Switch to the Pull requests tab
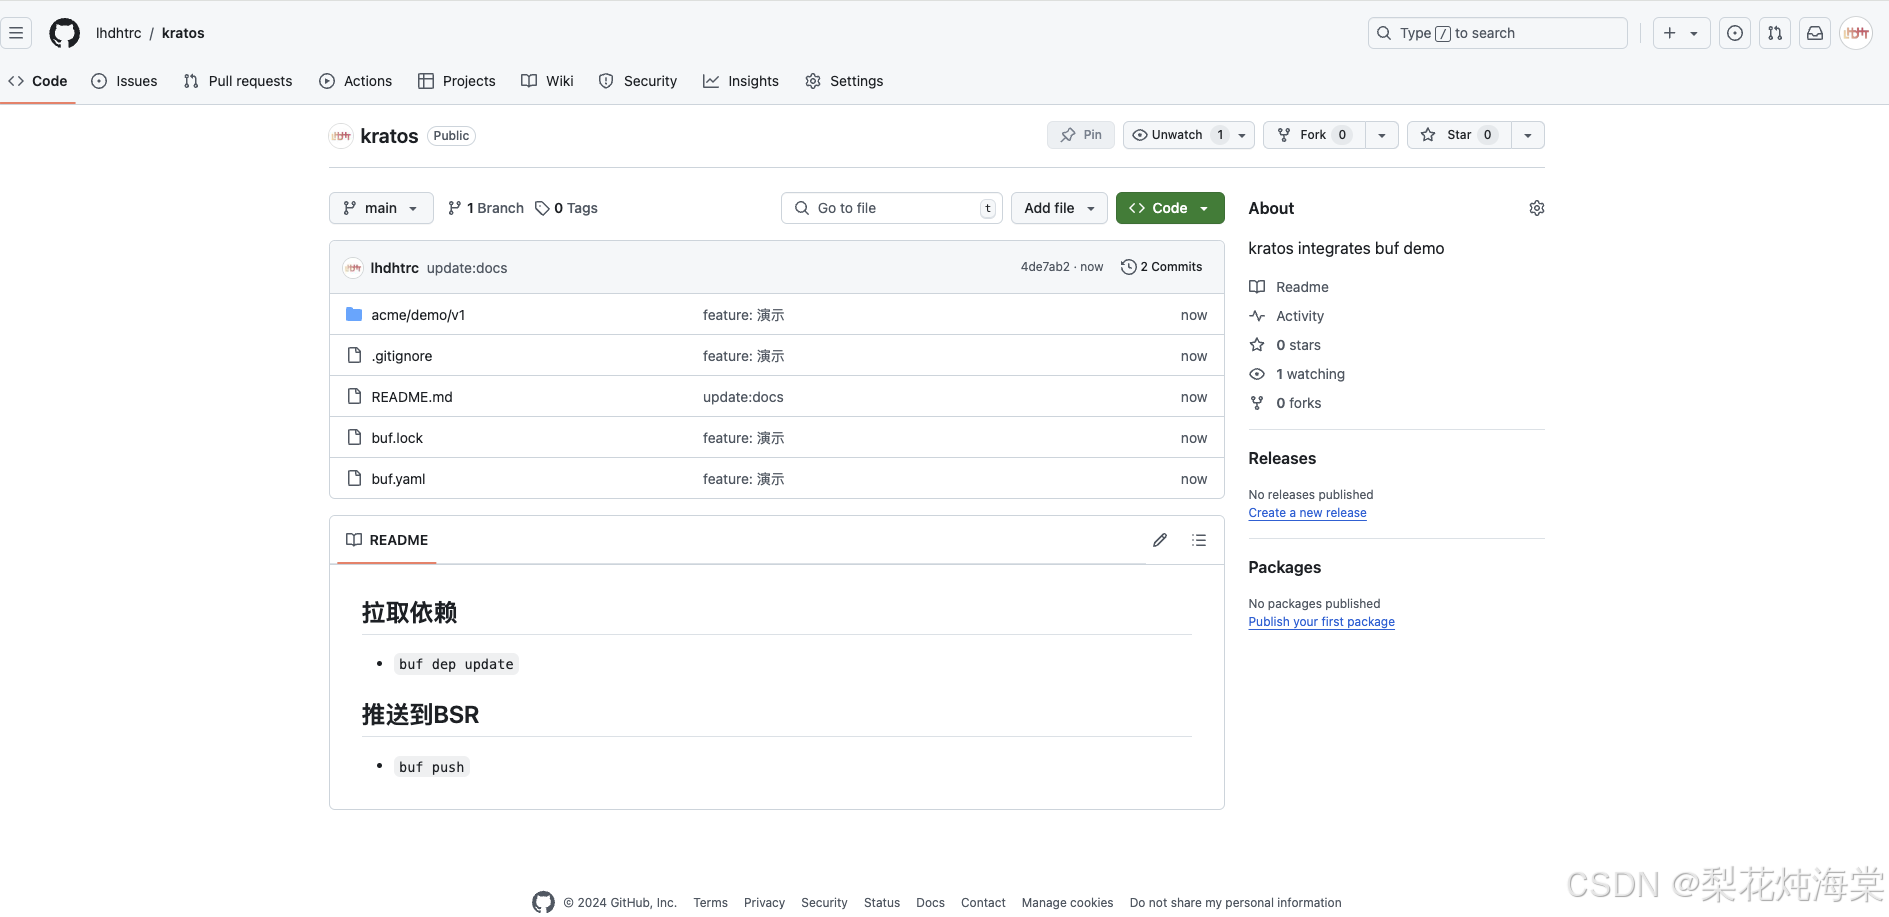Image resolution: width=1889 pixels, height=917 pixels. pyautogui.click(x=238, y=81)
